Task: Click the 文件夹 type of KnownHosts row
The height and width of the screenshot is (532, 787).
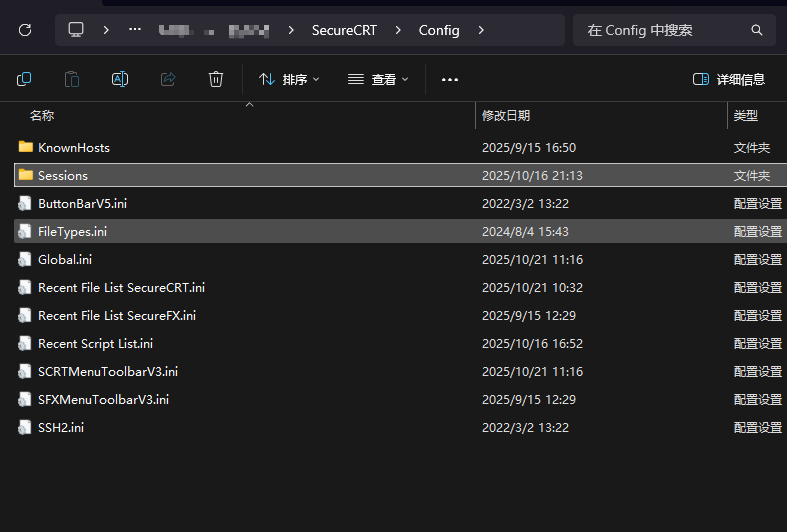Action: pyautogui.click(x=751, y=148)
